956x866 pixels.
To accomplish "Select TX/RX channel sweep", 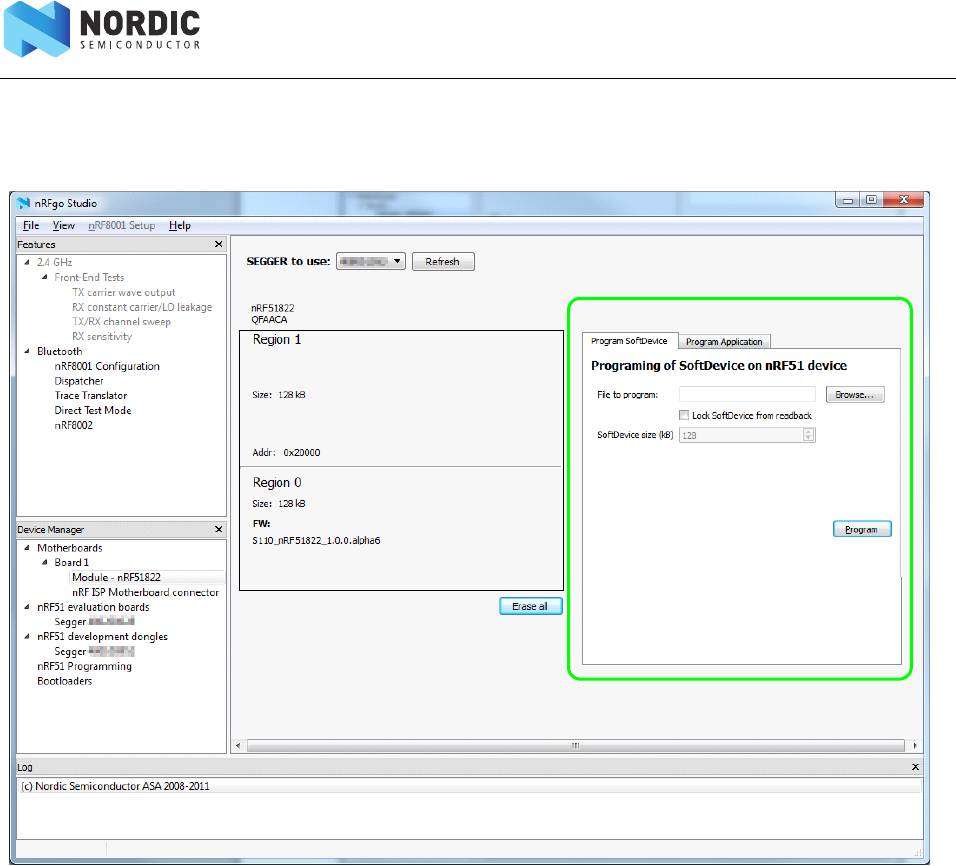I will click(121, 322).
